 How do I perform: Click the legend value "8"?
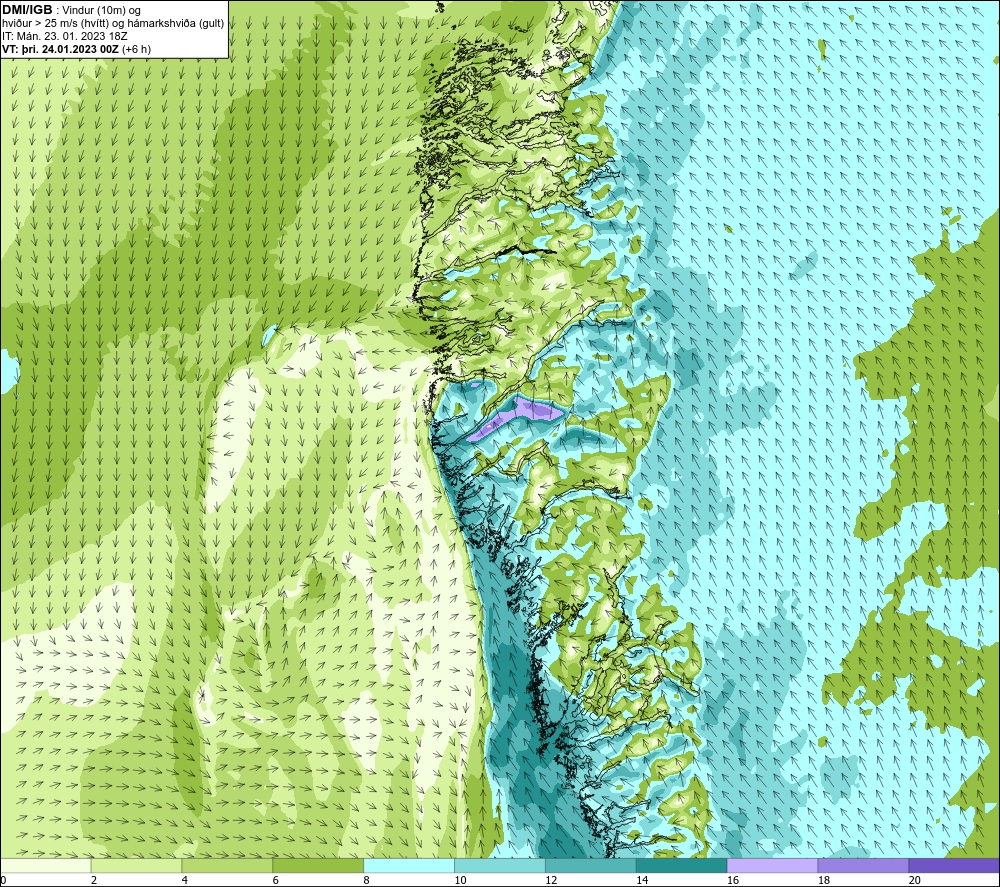pyautogui.click(x=366, y=880)
